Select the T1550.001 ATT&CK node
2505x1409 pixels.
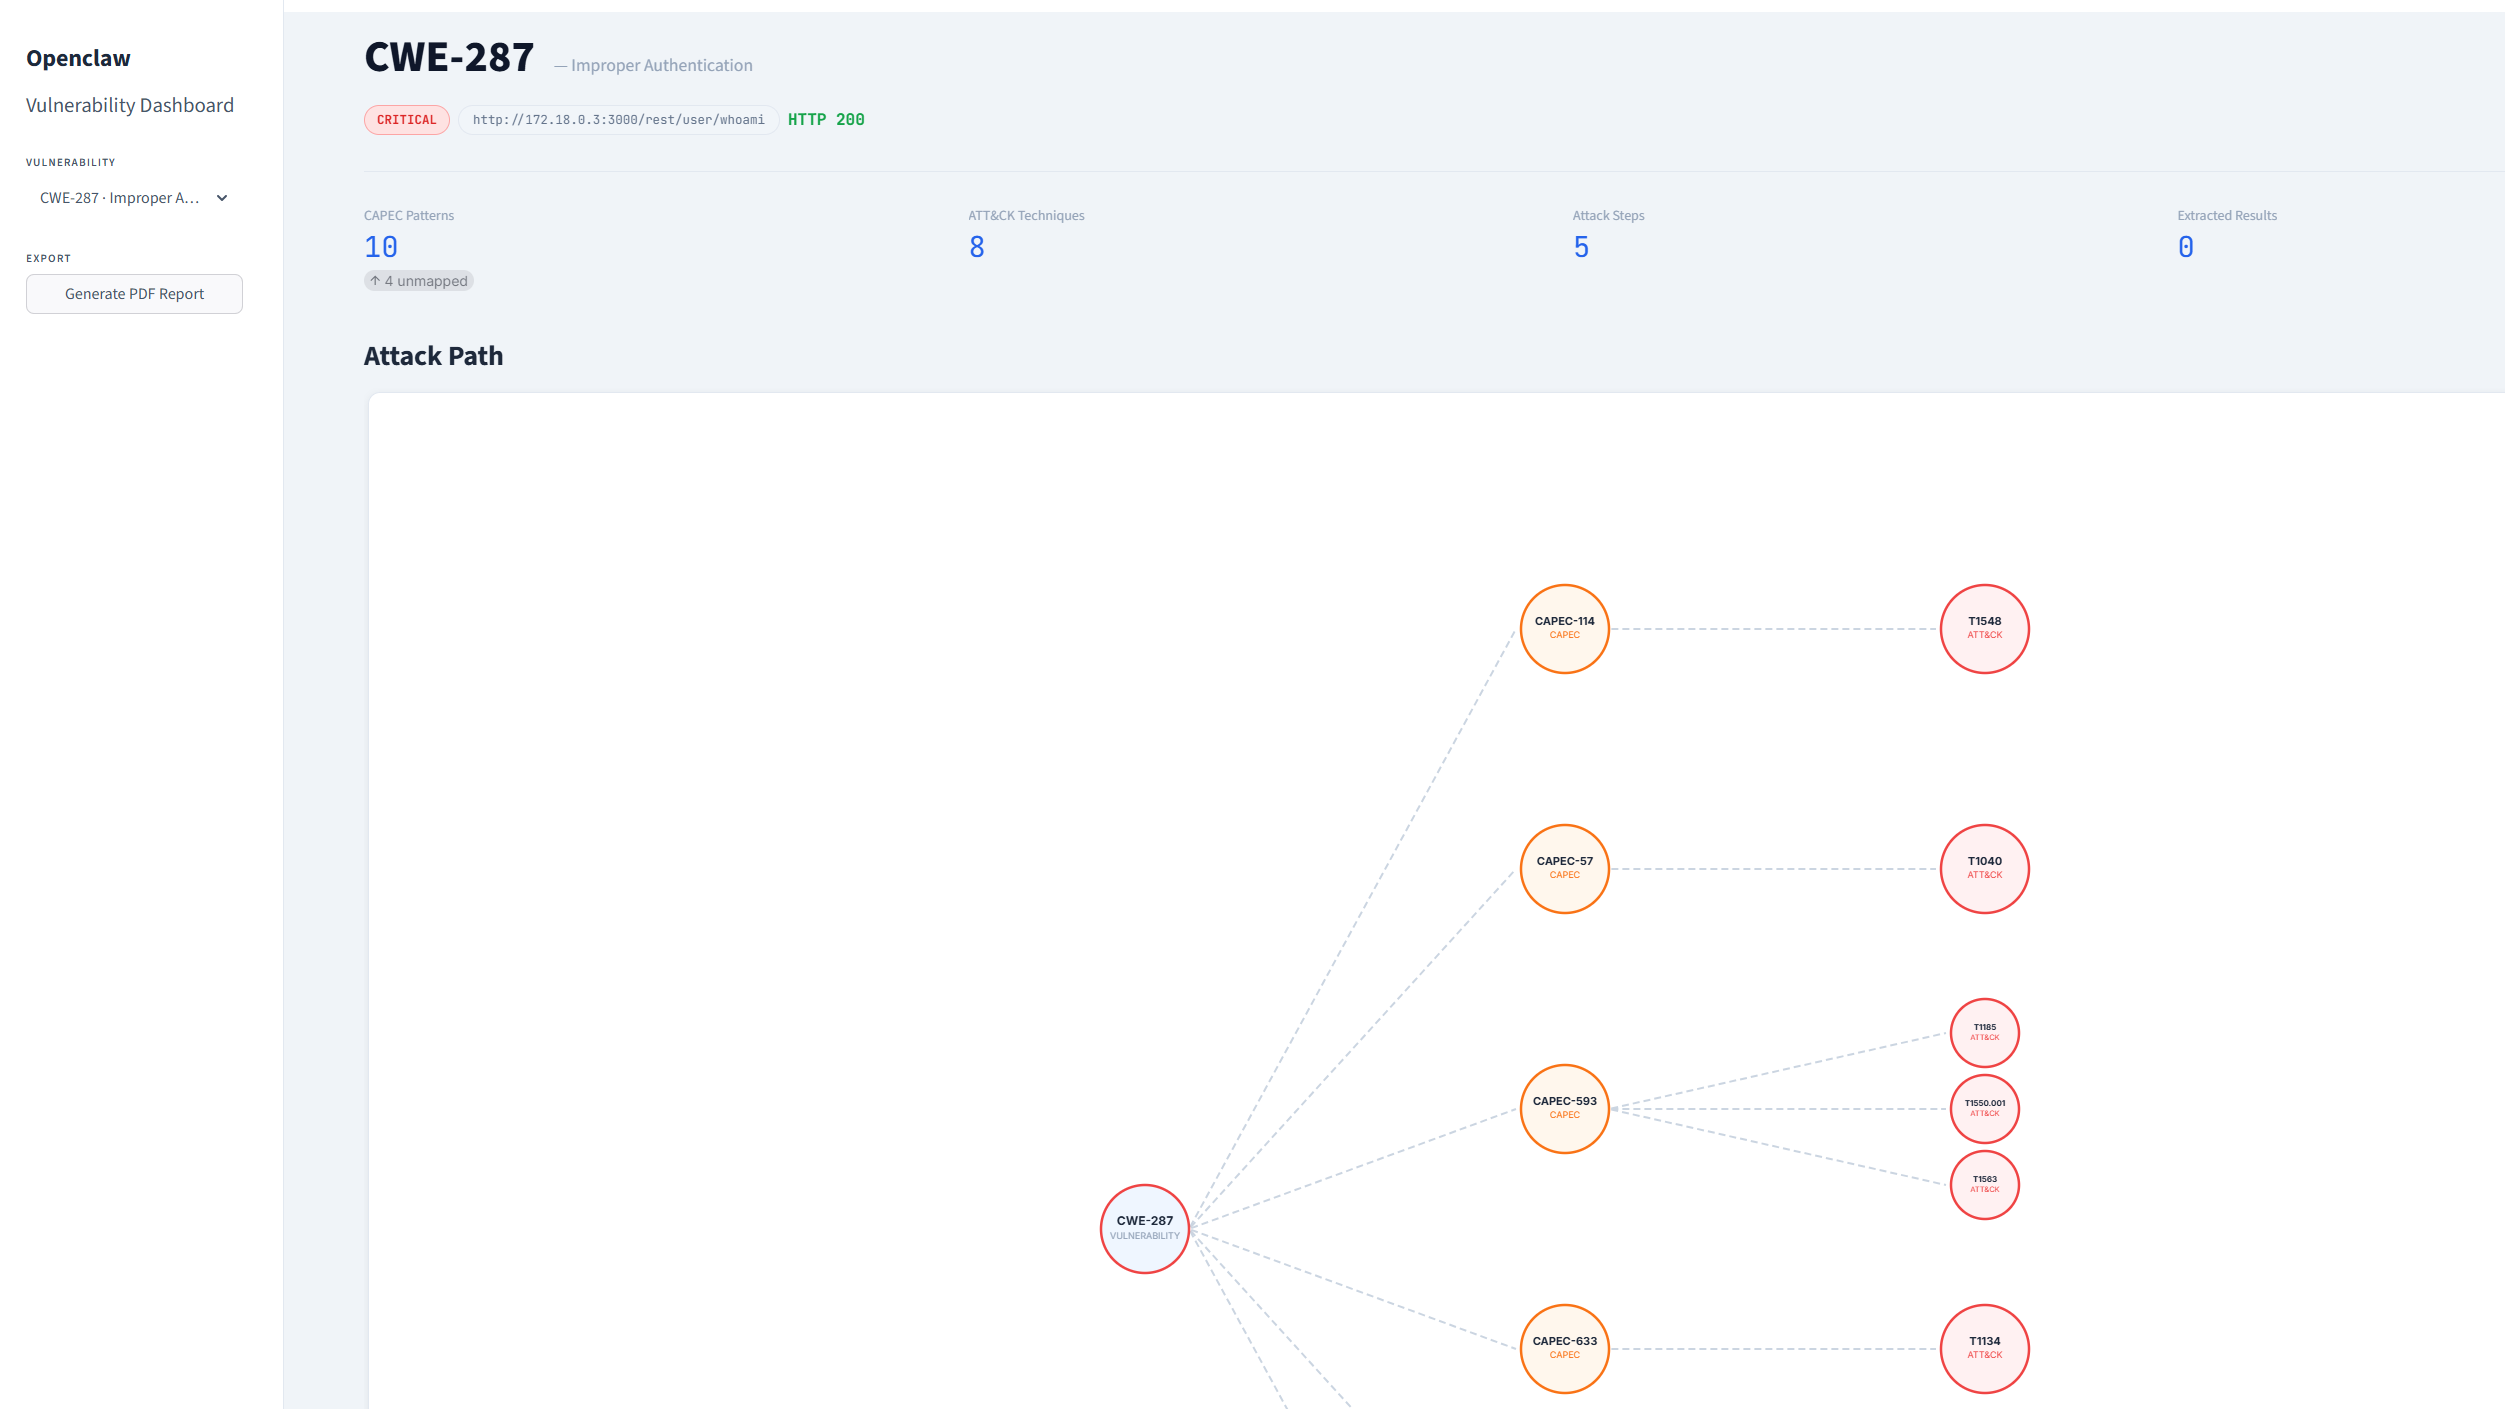pos(1985,1108)
